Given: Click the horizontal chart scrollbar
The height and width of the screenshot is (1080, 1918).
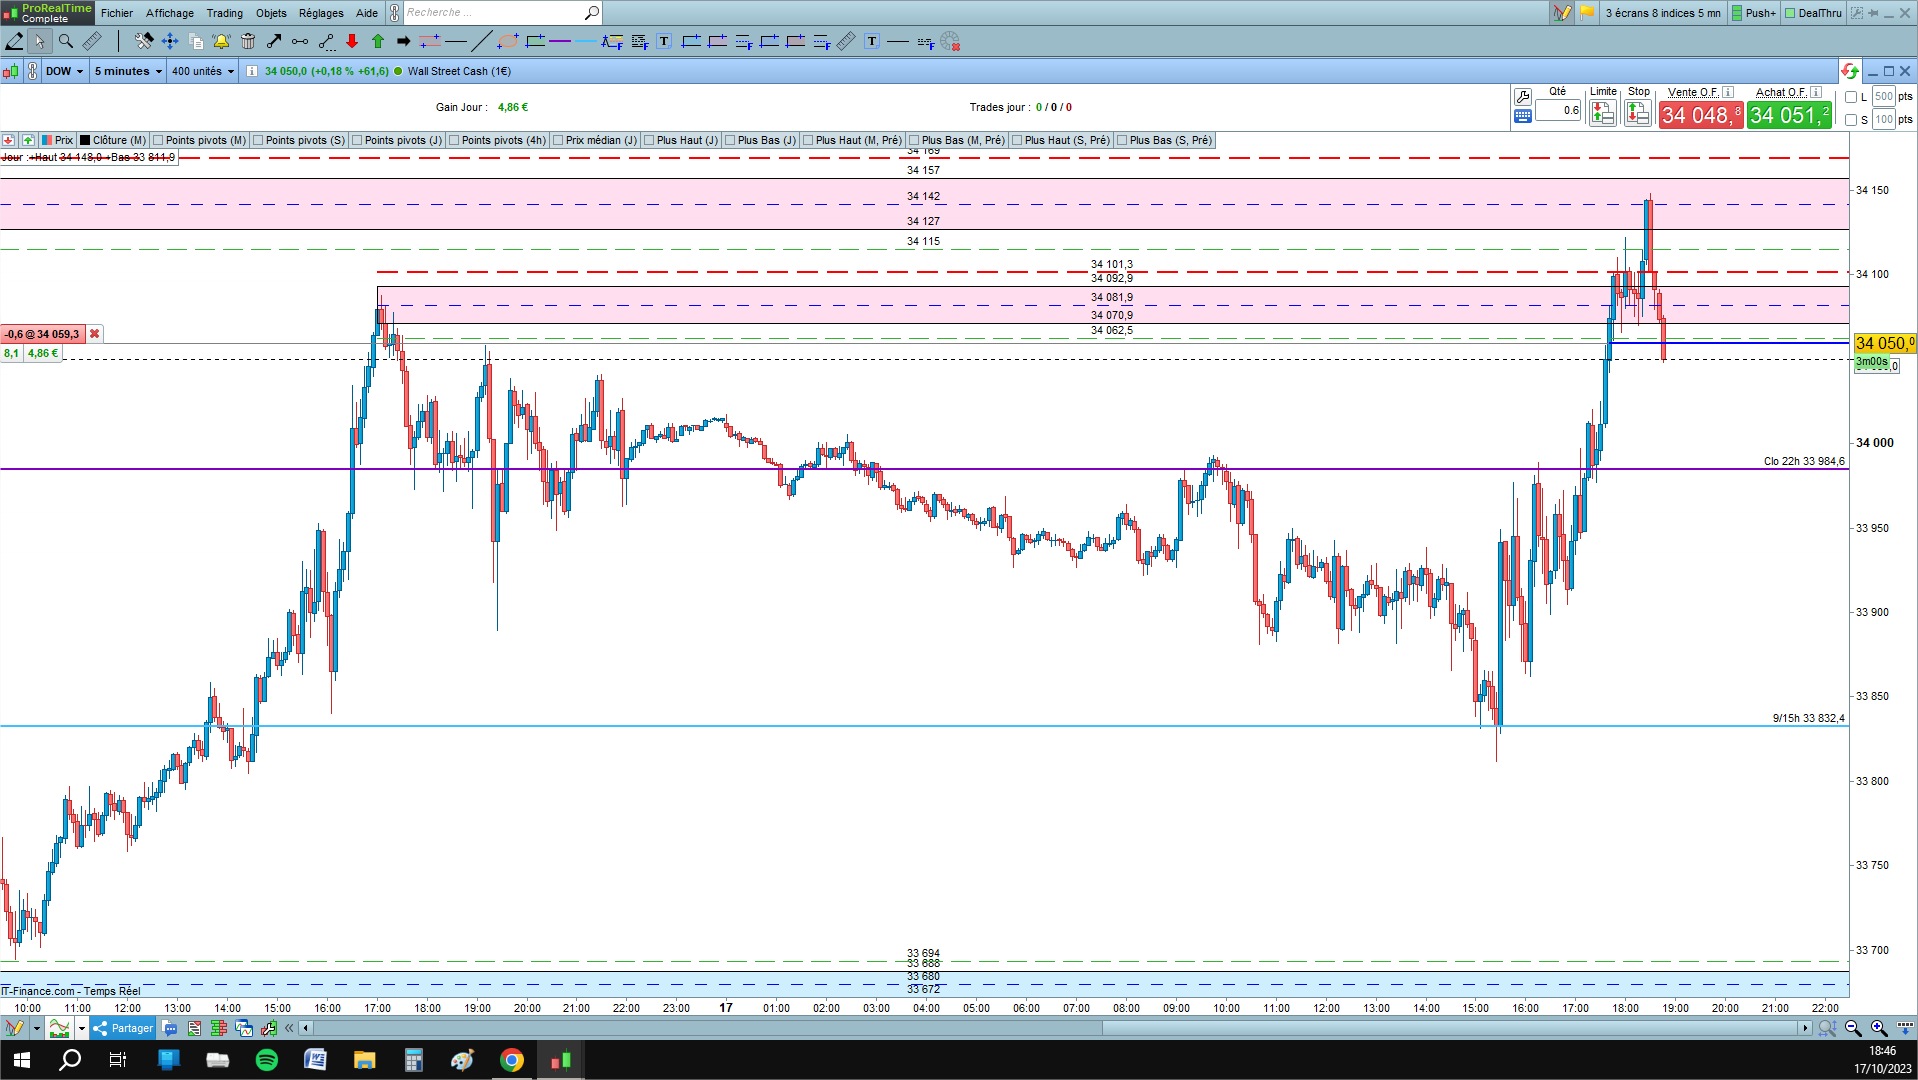Looking at the screenshot, I should [1056, 1028].
